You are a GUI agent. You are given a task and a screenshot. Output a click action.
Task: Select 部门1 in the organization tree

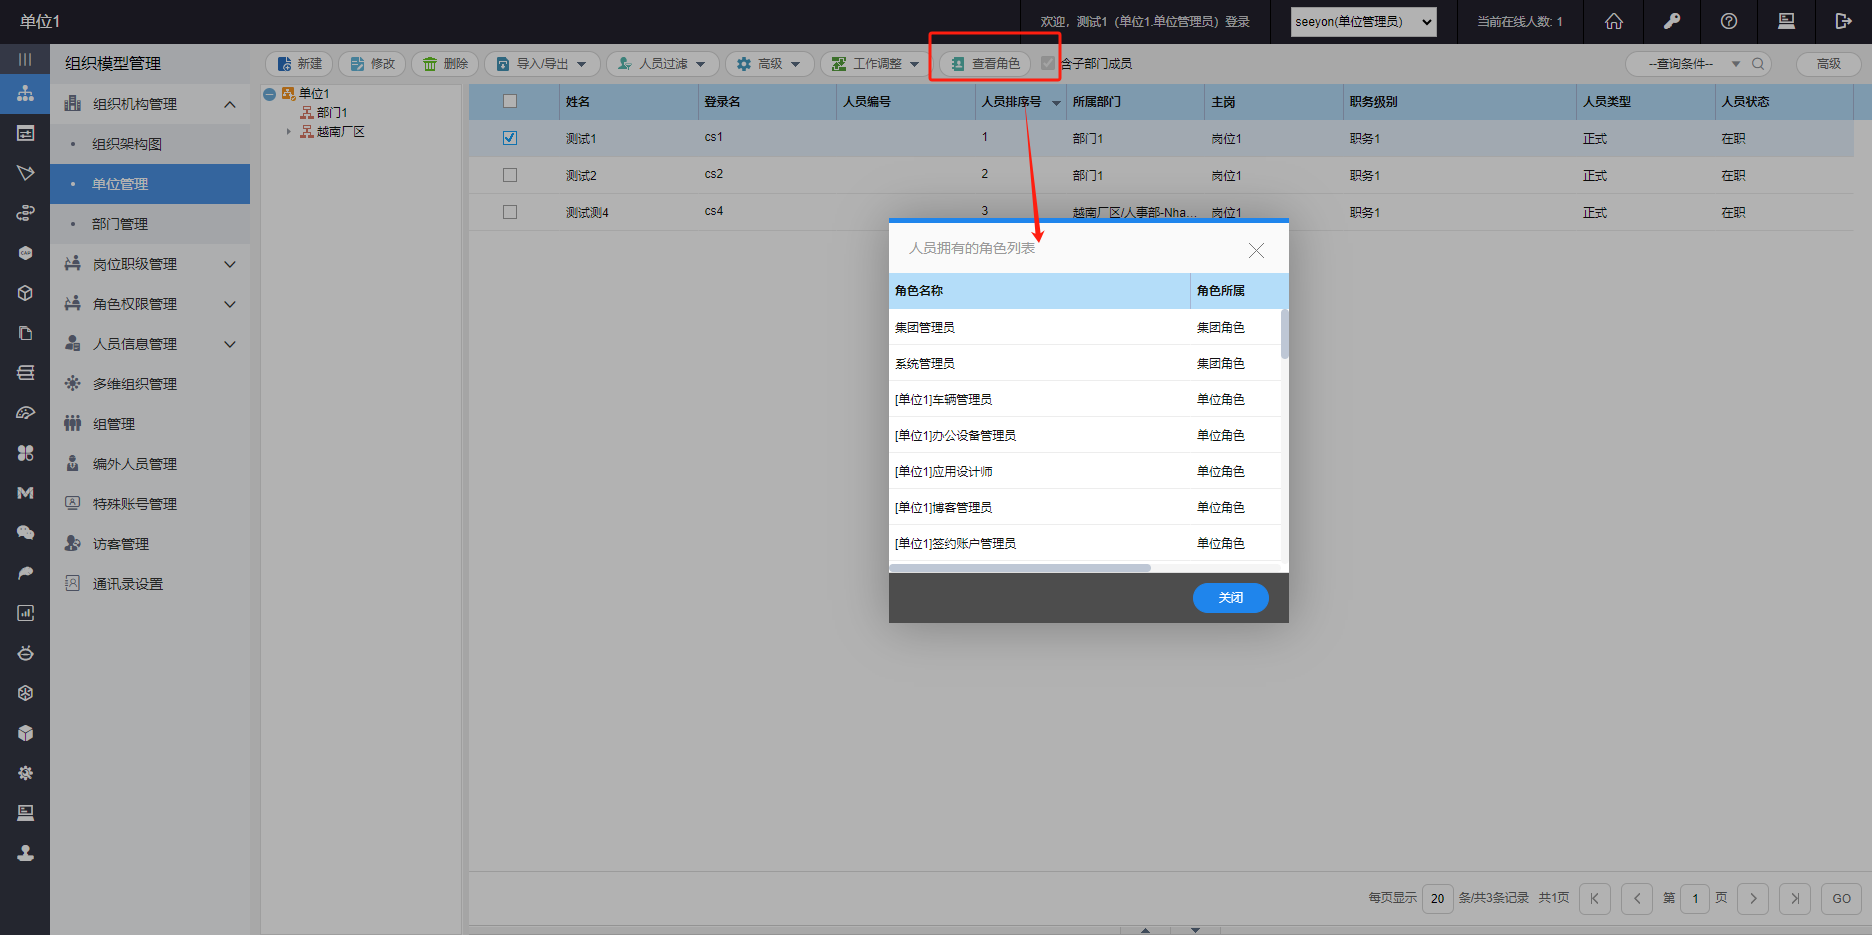tap(332, 113)
